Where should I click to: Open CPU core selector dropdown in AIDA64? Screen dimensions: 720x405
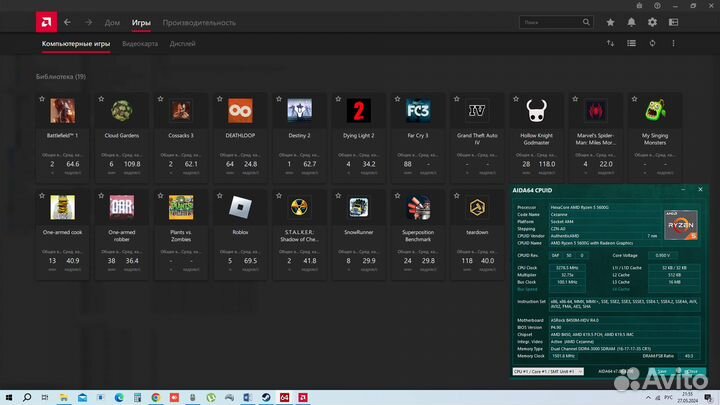point(548,371)
